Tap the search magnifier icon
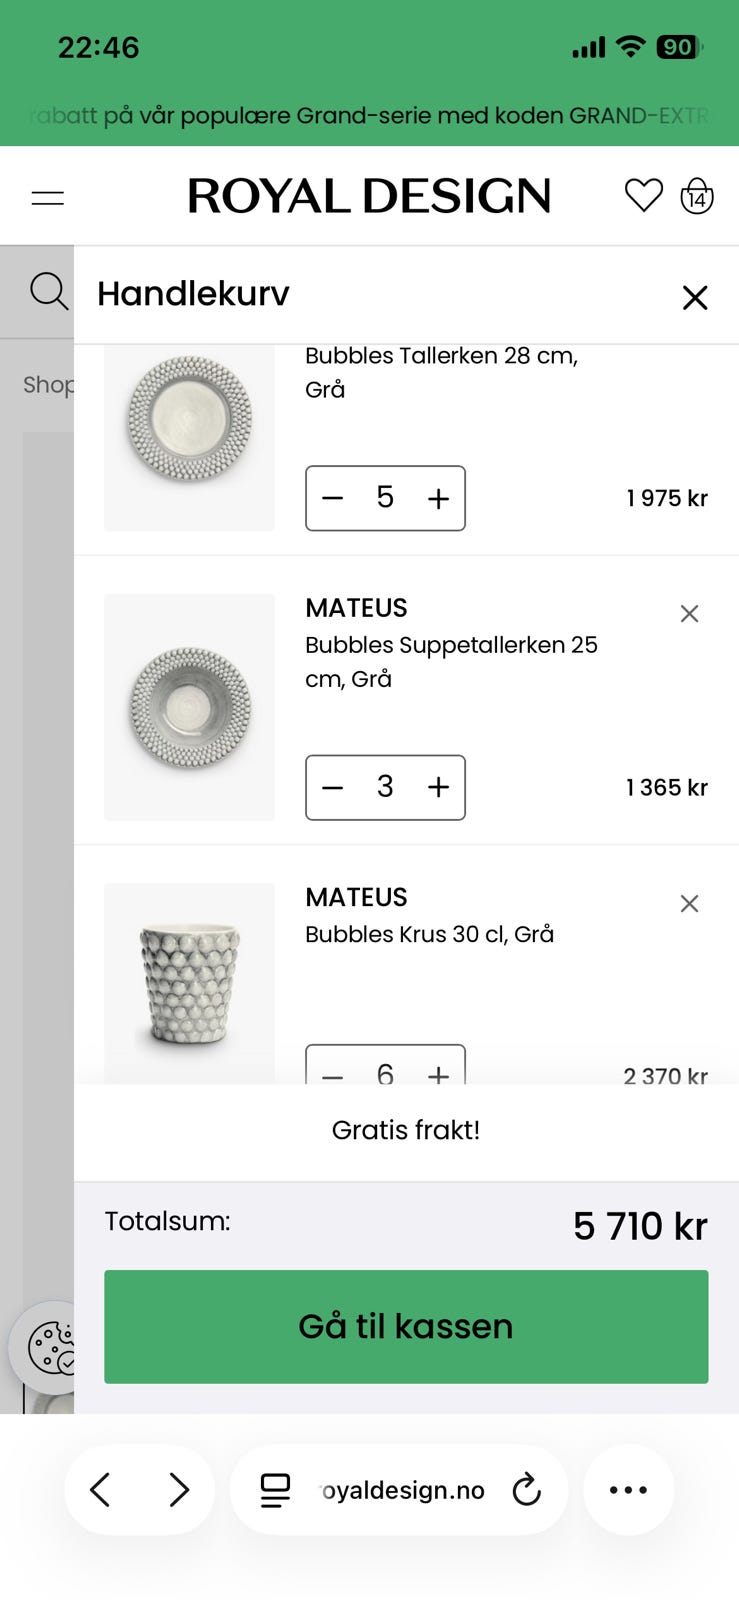739x1600 pixels. click(49, 292)
